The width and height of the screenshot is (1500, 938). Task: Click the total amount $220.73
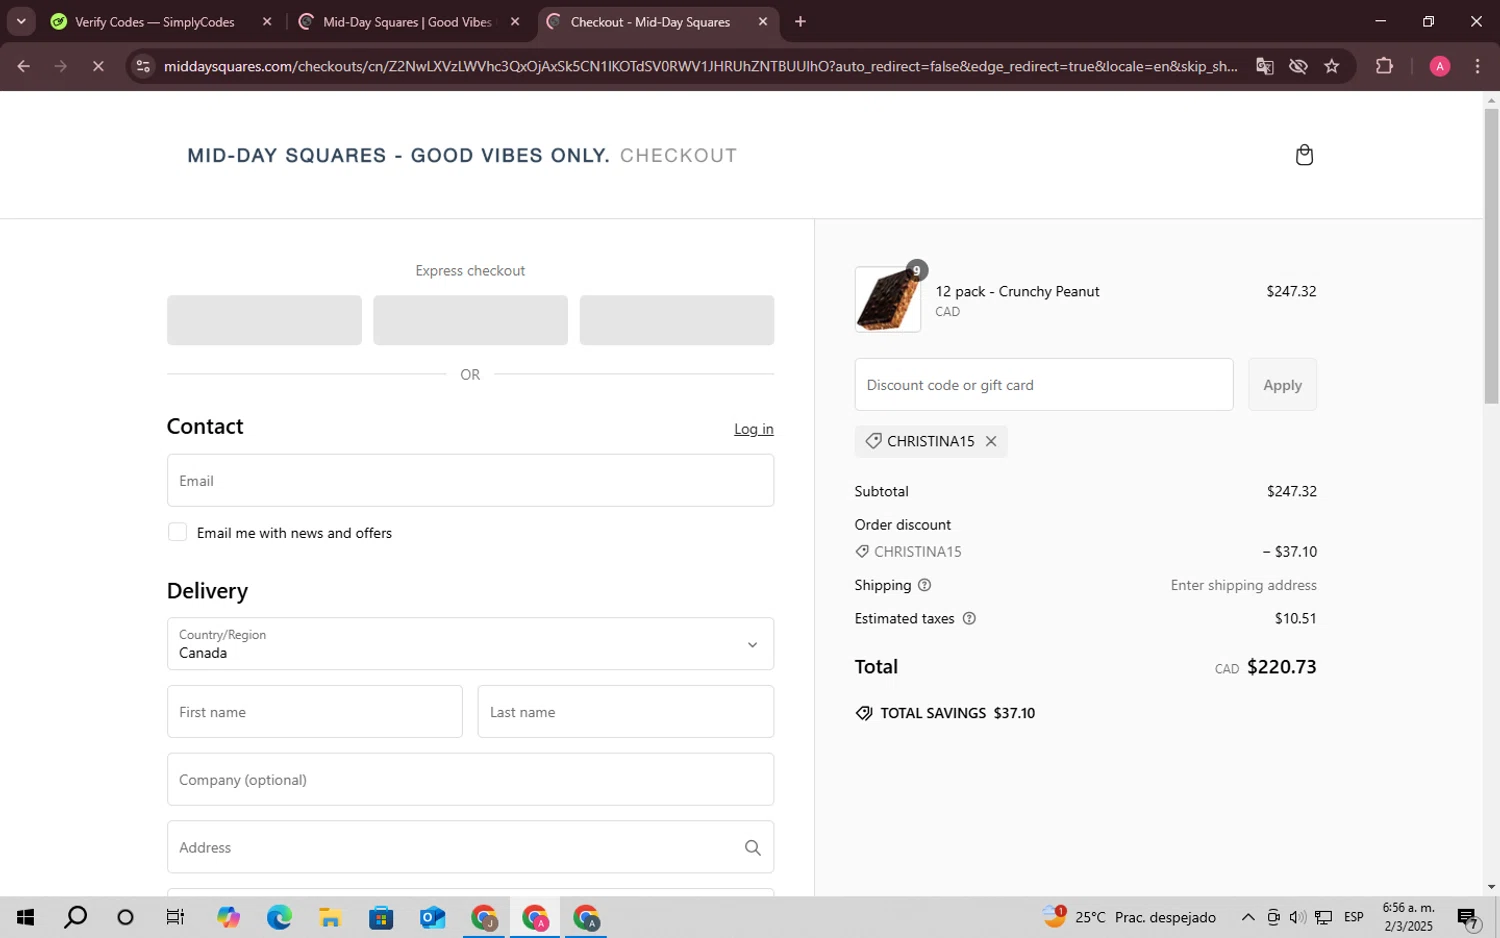click(1282, 667)
